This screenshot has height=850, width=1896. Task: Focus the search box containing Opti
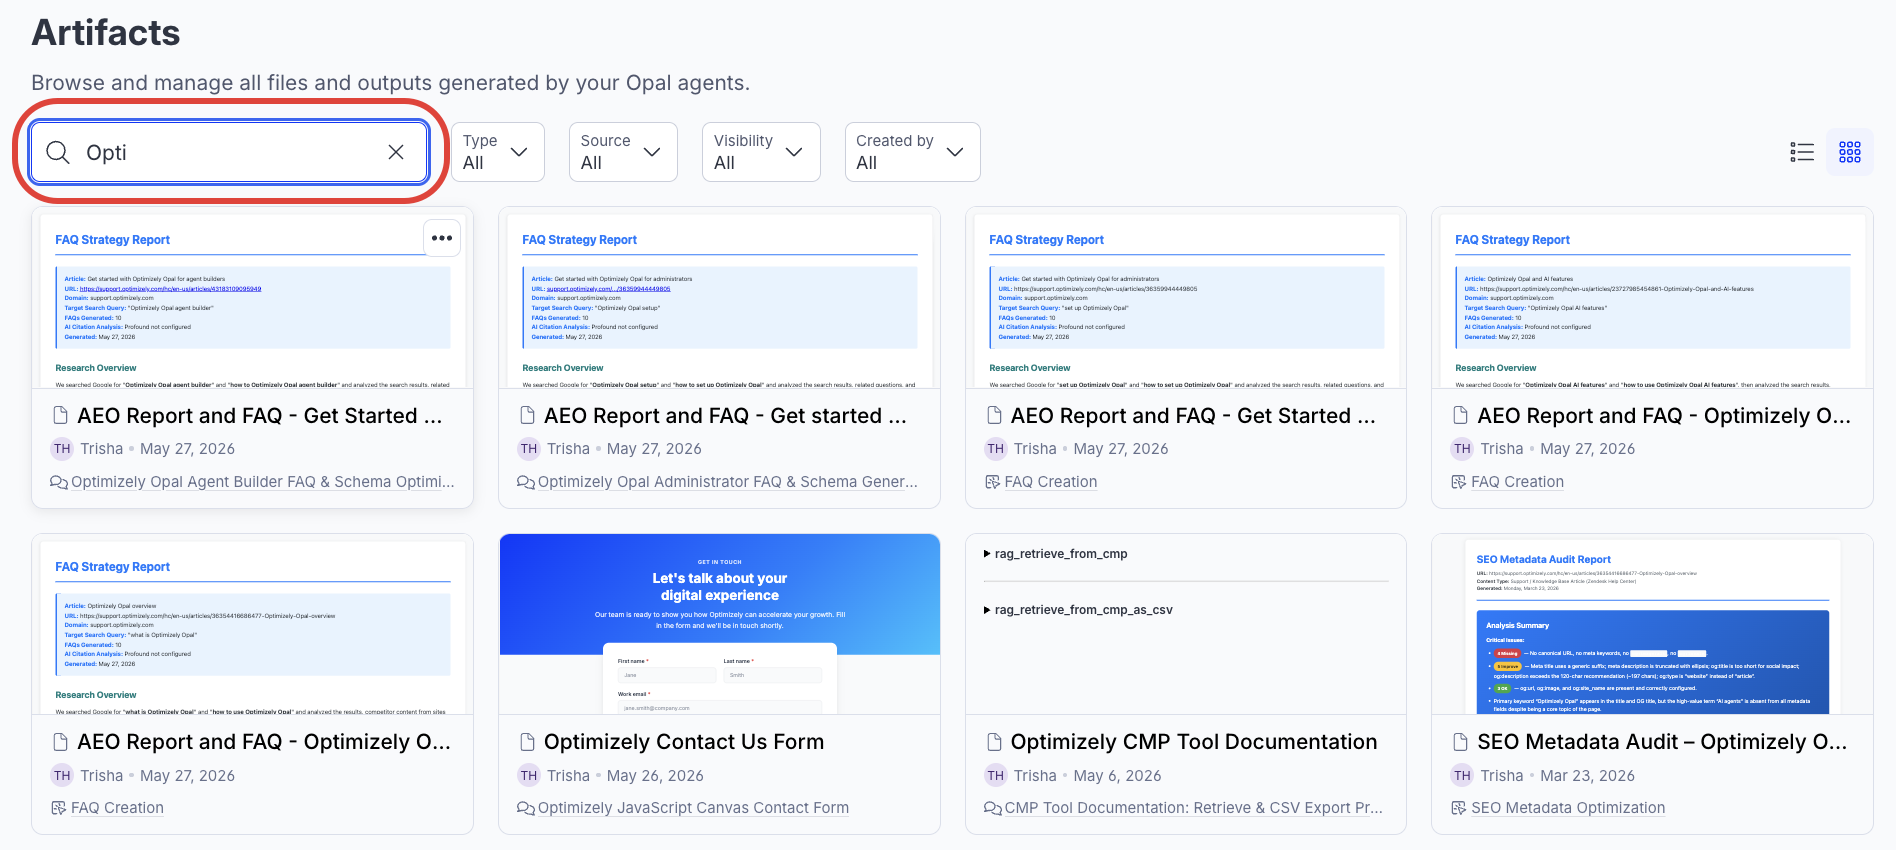pyautogui.click(x=229, y=152)
